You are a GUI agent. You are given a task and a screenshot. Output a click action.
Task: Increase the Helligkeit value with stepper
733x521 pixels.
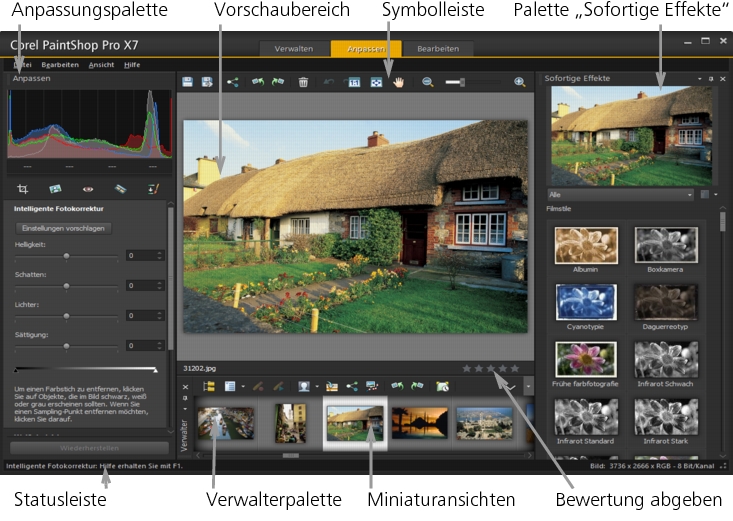click(159, 253)
